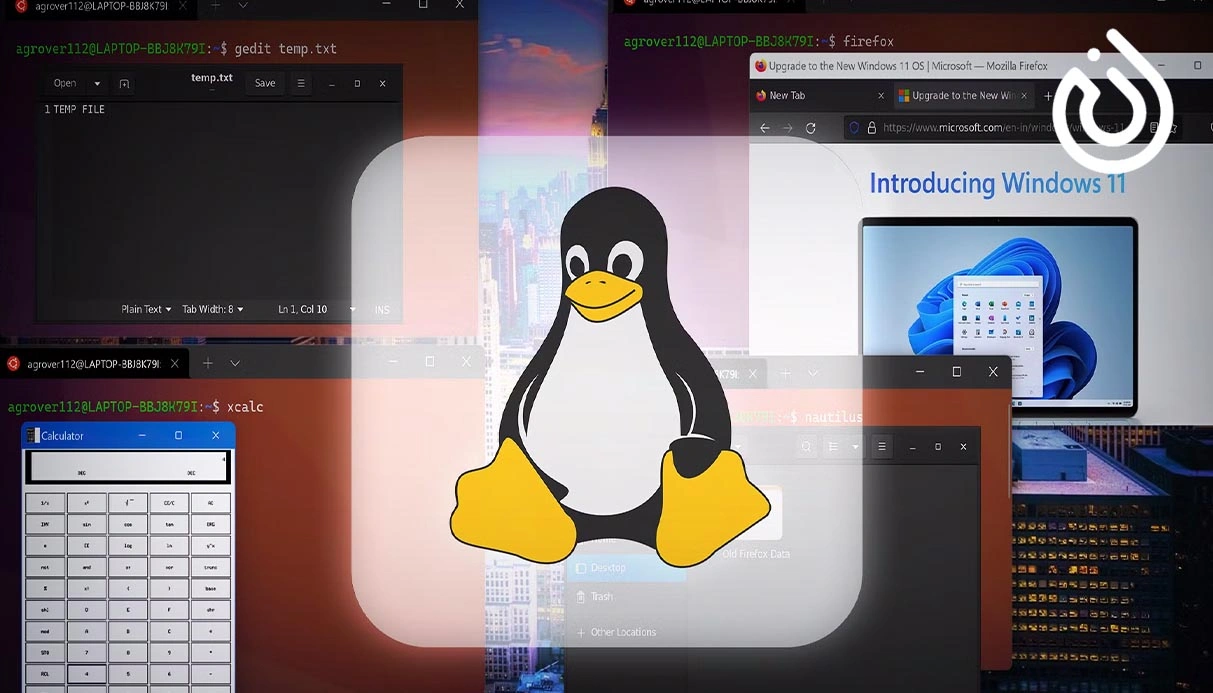The height and width of the screenshot is (693, 1213).
Task: Click the sin key on xcalc
Action: pos(87,524)
